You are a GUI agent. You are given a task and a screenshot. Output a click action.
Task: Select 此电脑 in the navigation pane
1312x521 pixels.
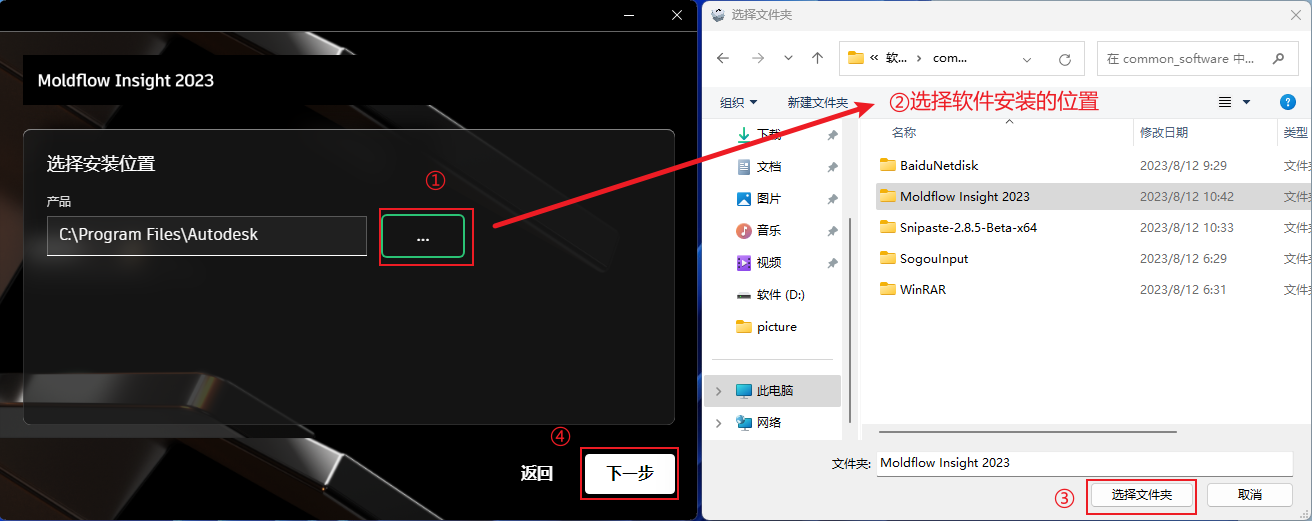[773, 390]
